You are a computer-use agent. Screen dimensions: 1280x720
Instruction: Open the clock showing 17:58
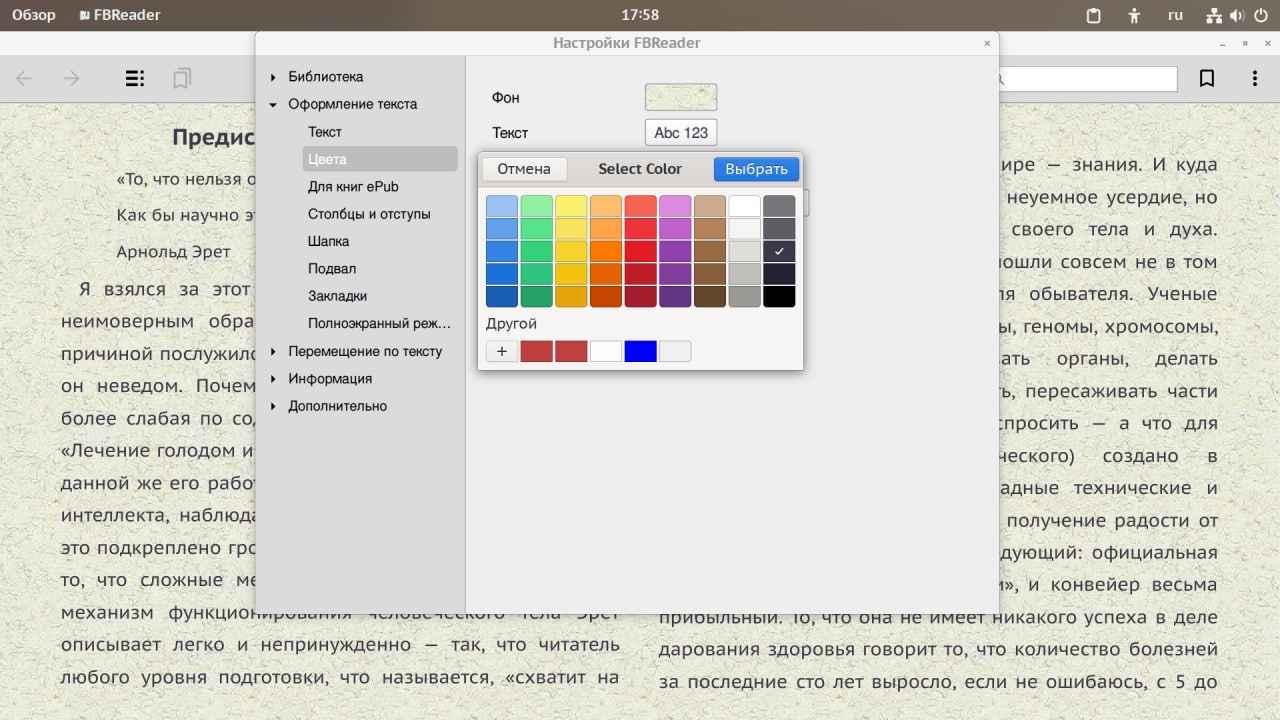640,15
